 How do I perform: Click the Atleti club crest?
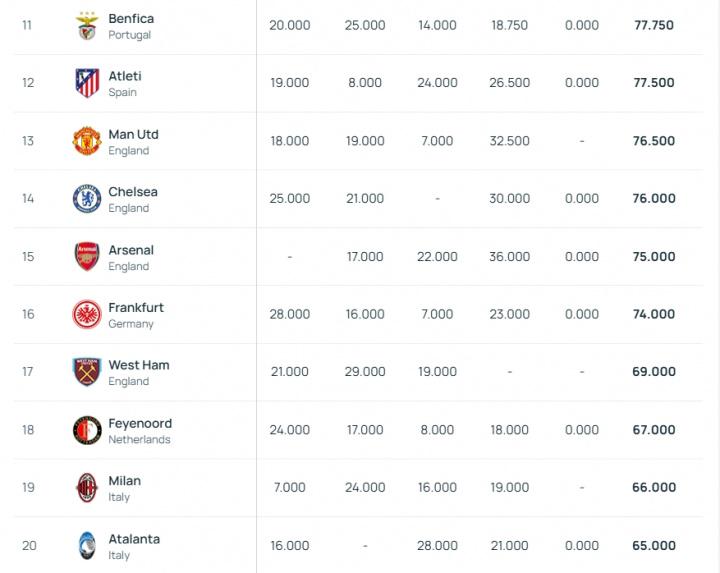point(87,83)
